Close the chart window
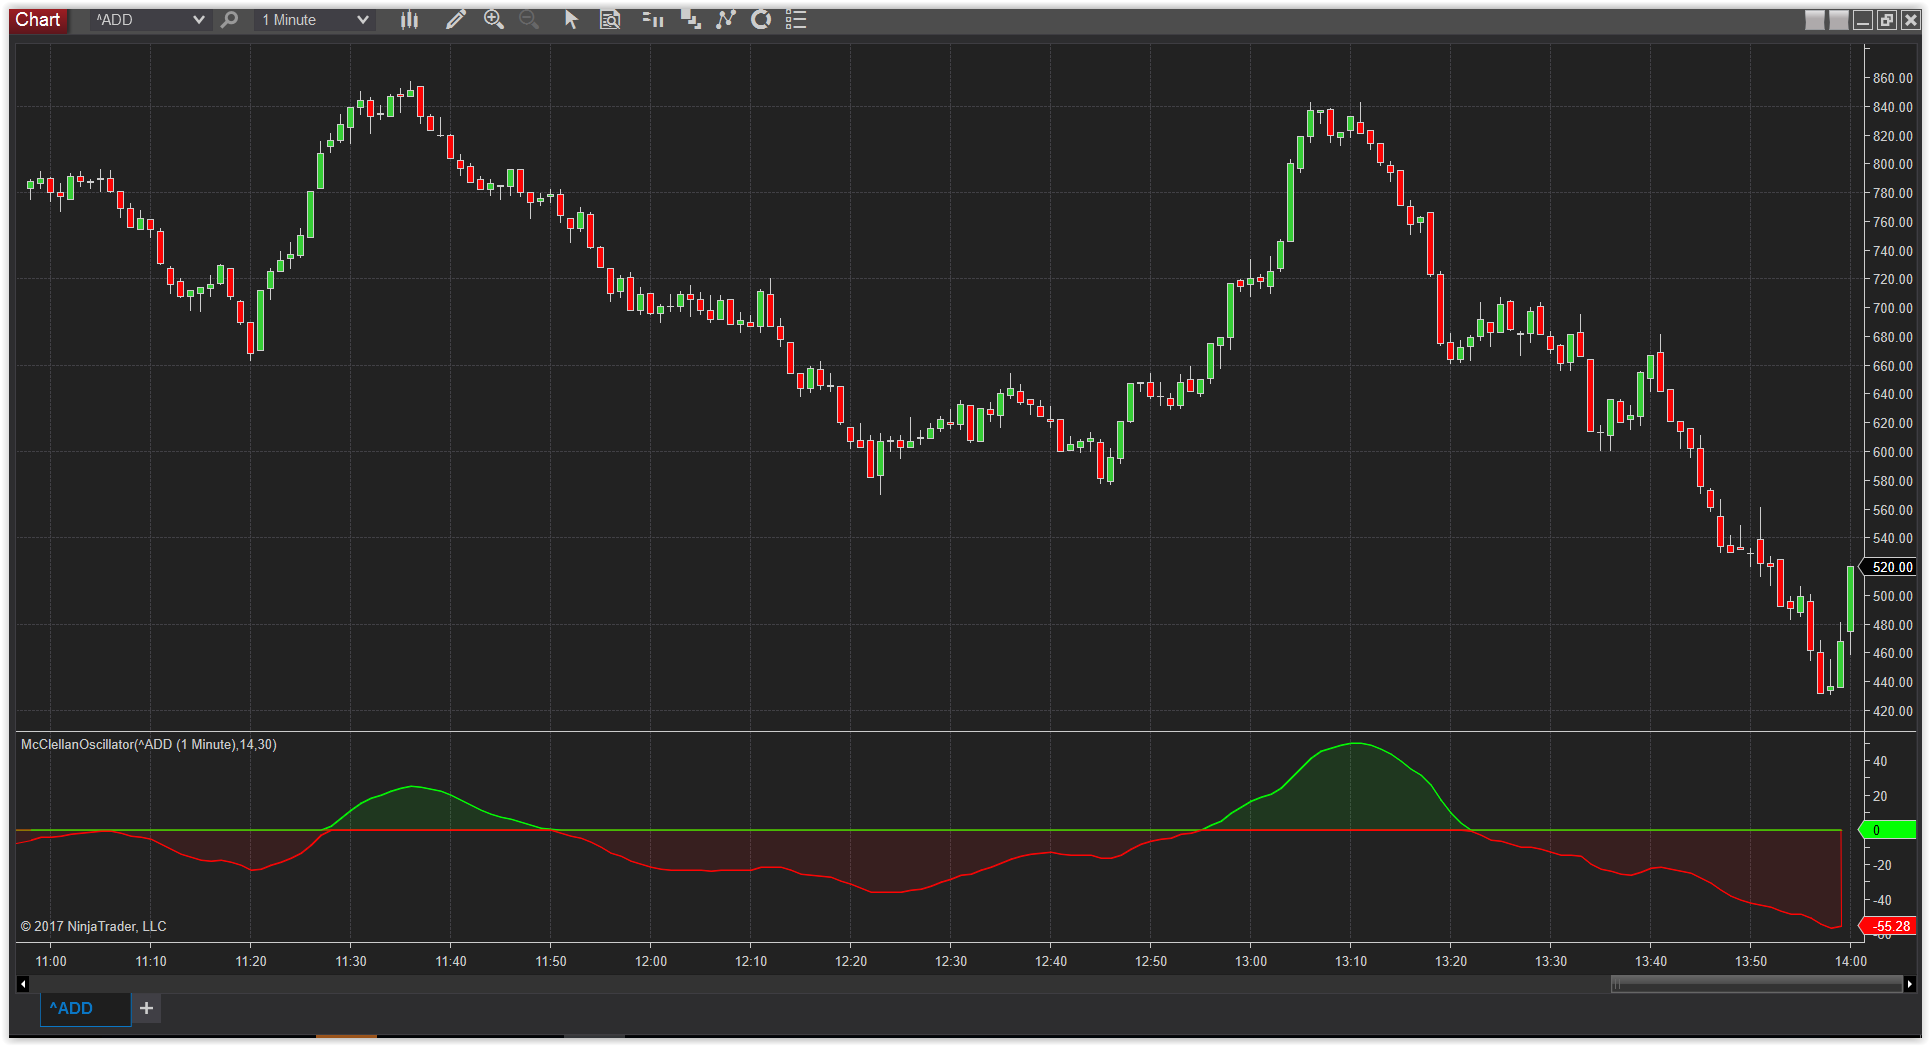1930x1046 pixels. click(x=1910, y=20)
